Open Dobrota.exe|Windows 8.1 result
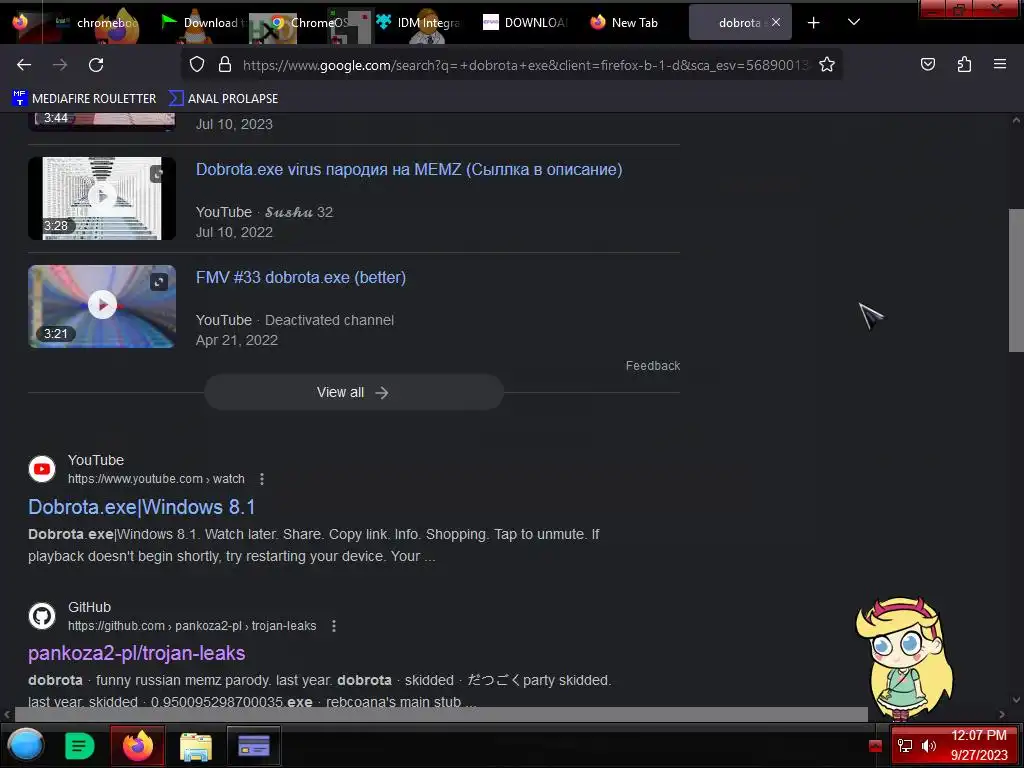The width and height of the screenshot is (1024, 768). [x=142, y=507]
